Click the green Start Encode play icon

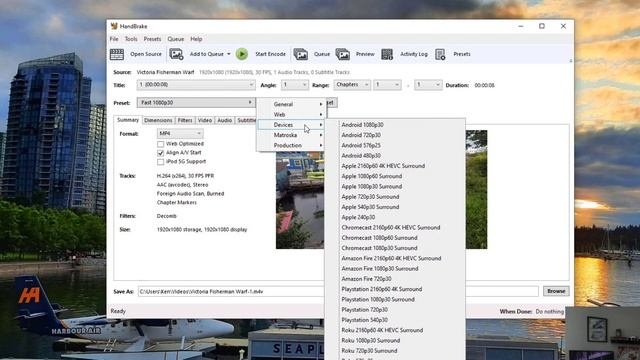click(242, 54)
